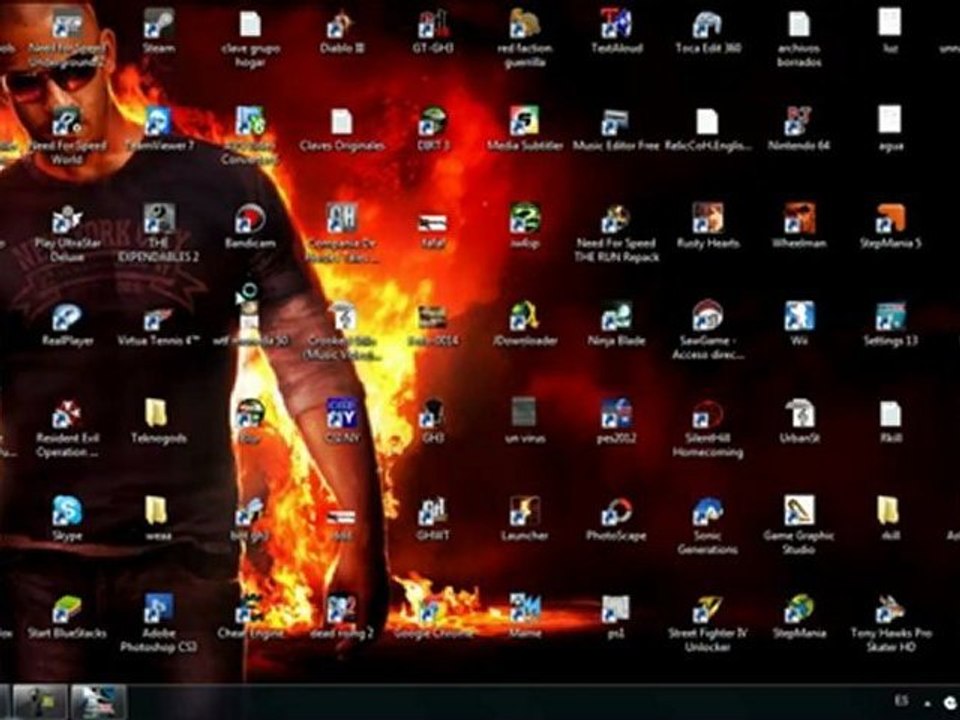Open the Skype shortcut icon
The width and height of the screenshot is (960, 720).
pos(67,519)
